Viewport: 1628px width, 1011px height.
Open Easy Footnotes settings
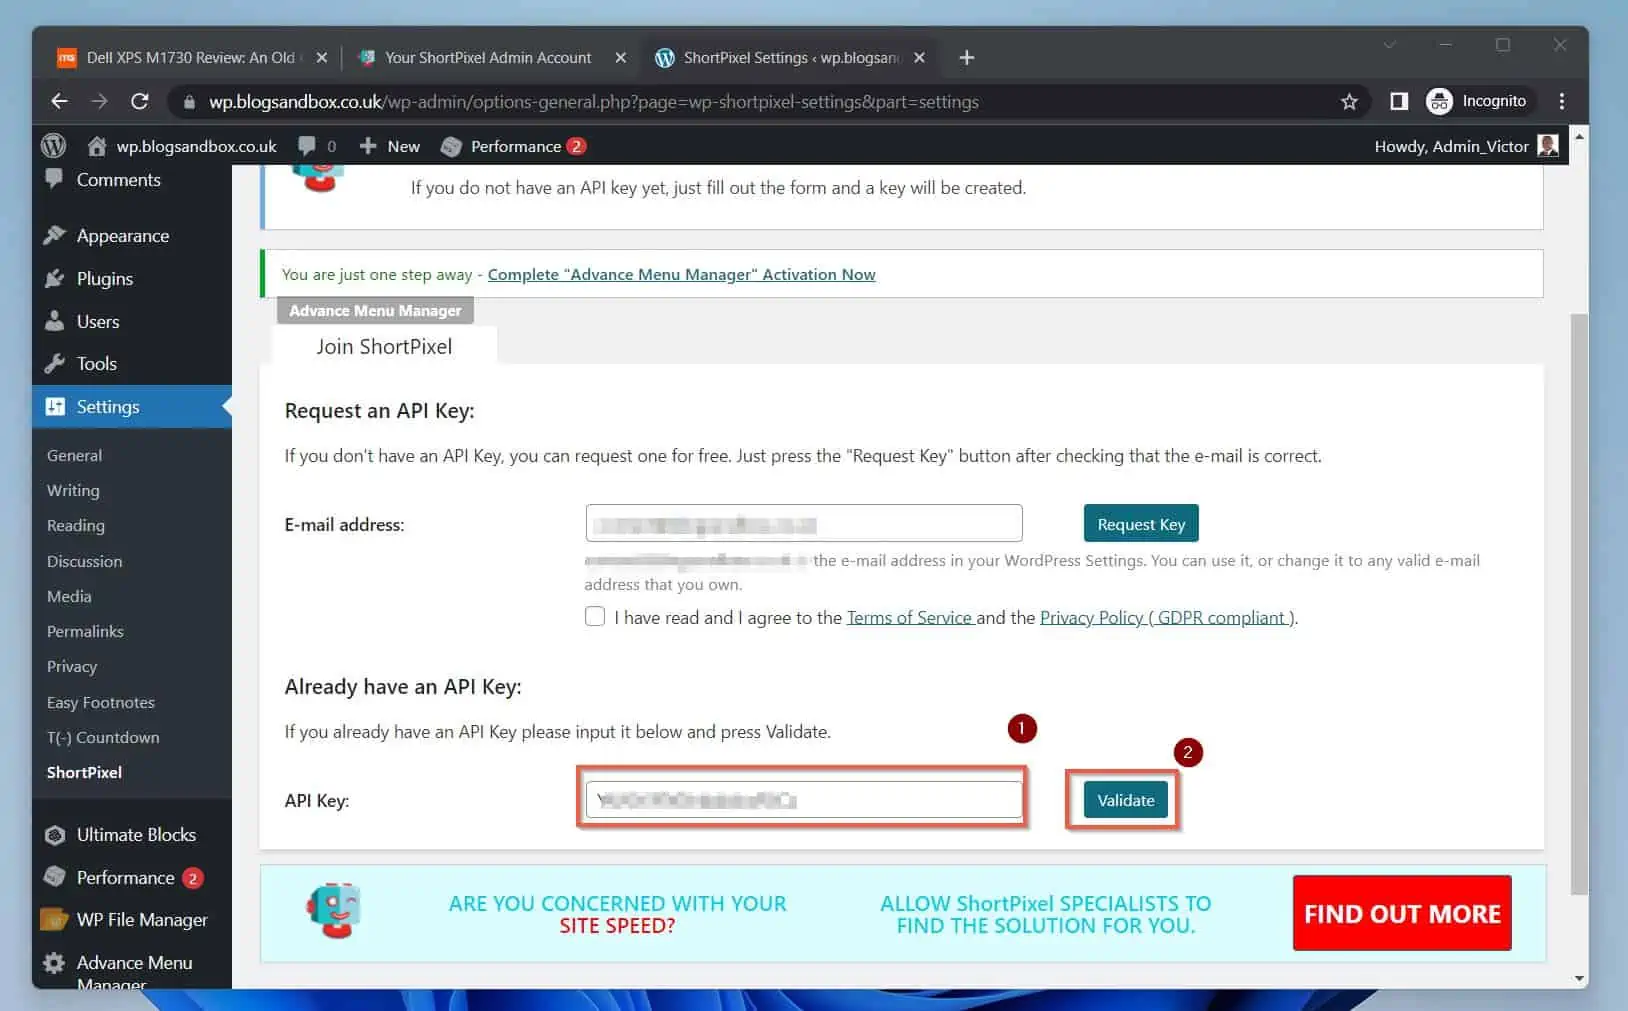click(x=101, y=702)
